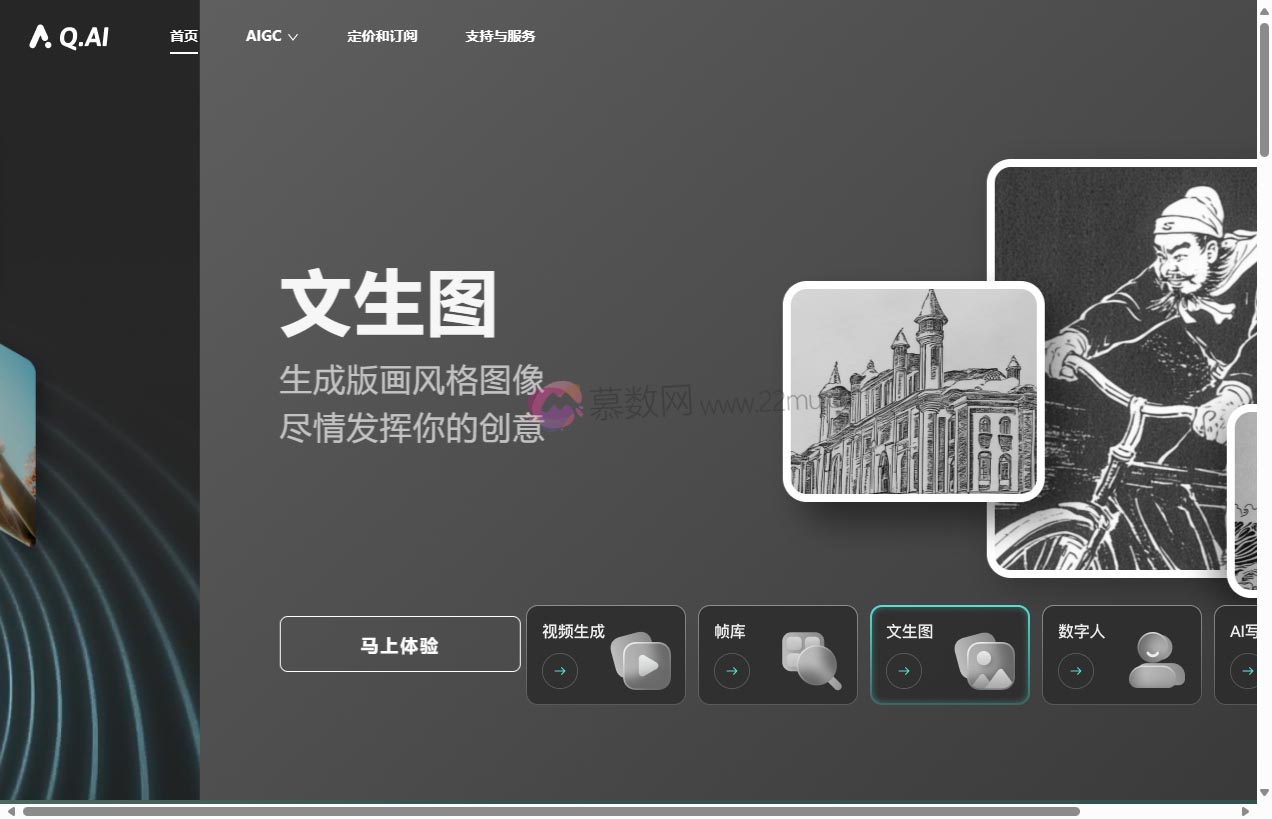
Task: Click the arrow circle under 文生图
Action: pyautogui.click(x=904, y=671)
